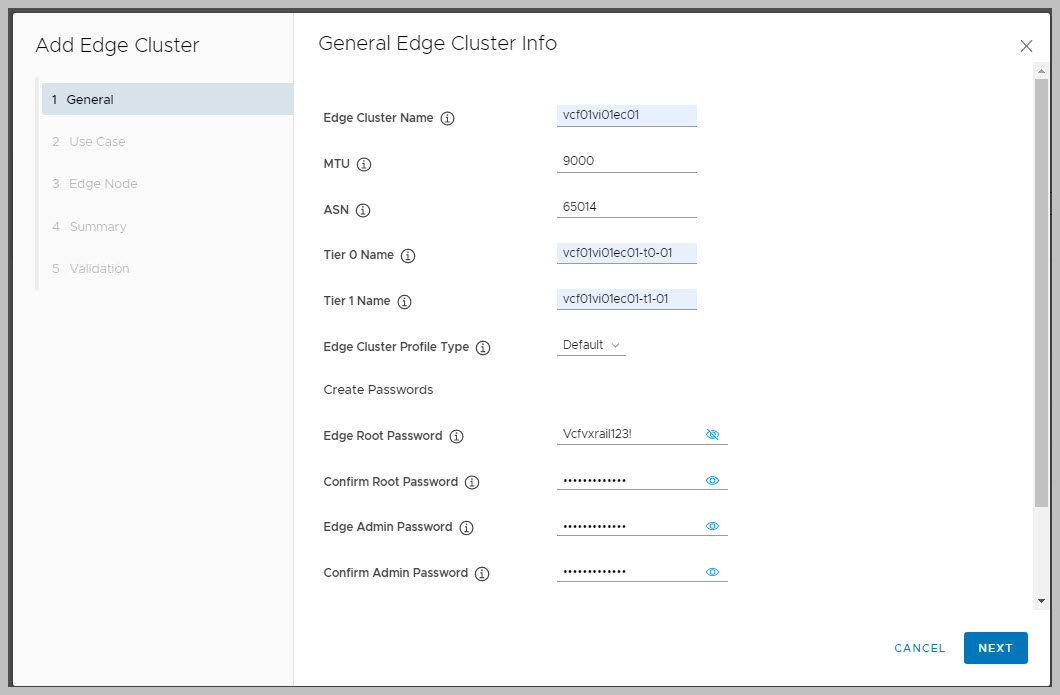
Task: Click Edge Root Password info icon
Action: pyautogui.click(x=457, y=437)
